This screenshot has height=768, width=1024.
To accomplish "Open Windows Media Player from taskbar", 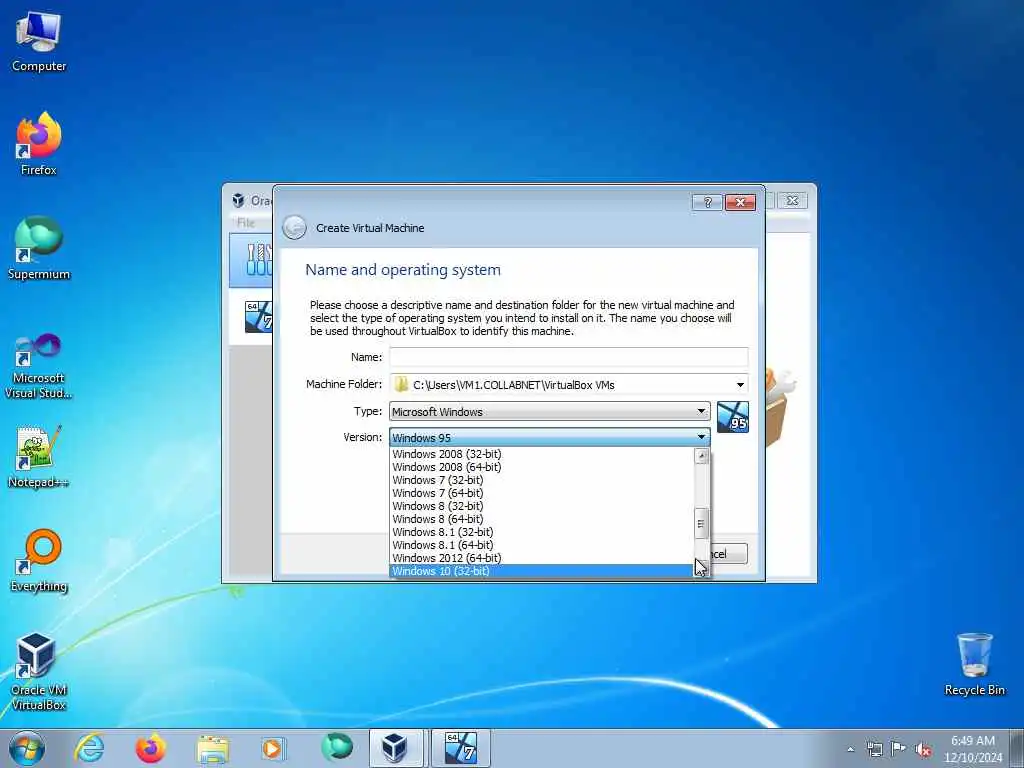I will tap(273, 748).
